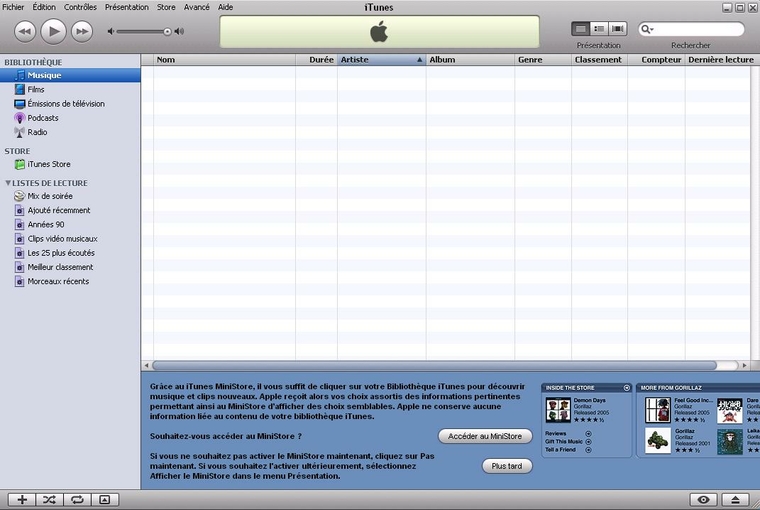Image resolution: width=760 pixels, height=510 pixels.
Task: Select the Morceaux récents playlist
Action: (70, 281)
